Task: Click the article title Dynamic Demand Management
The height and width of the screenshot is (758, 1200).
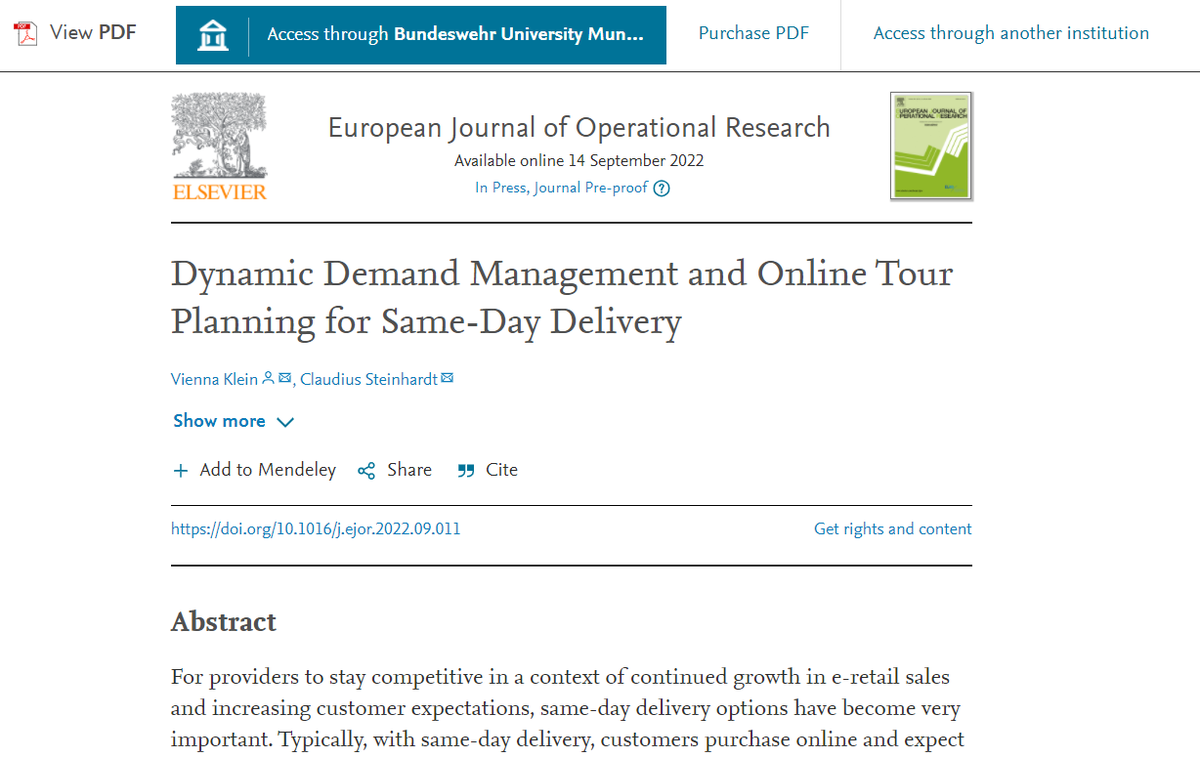Action: [562, 297]
